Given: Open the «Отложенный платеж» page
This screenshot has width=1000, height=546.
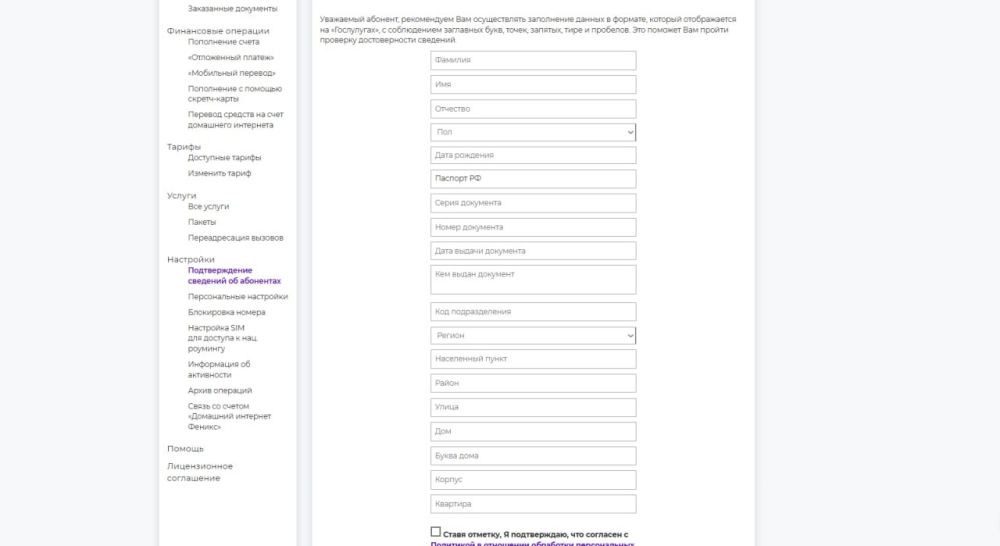Looking at the screenshot, I should point(231,57).
